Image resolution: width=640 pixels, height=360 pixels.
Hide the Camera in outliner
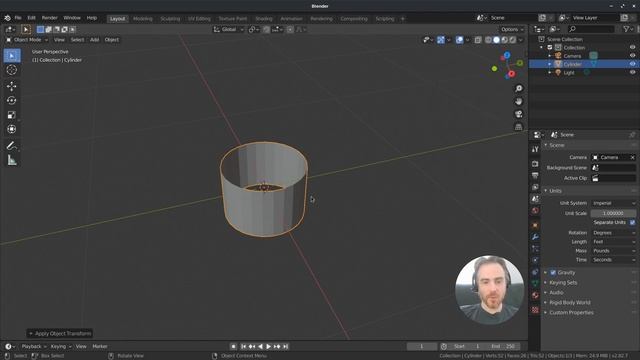tap(632, 56)
